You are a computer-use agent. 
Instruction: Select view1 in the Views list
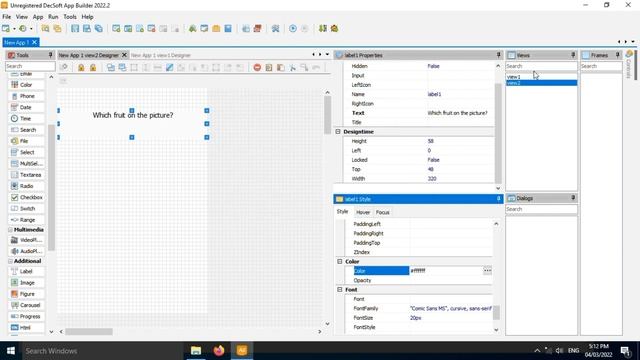(x=542, y=77)
